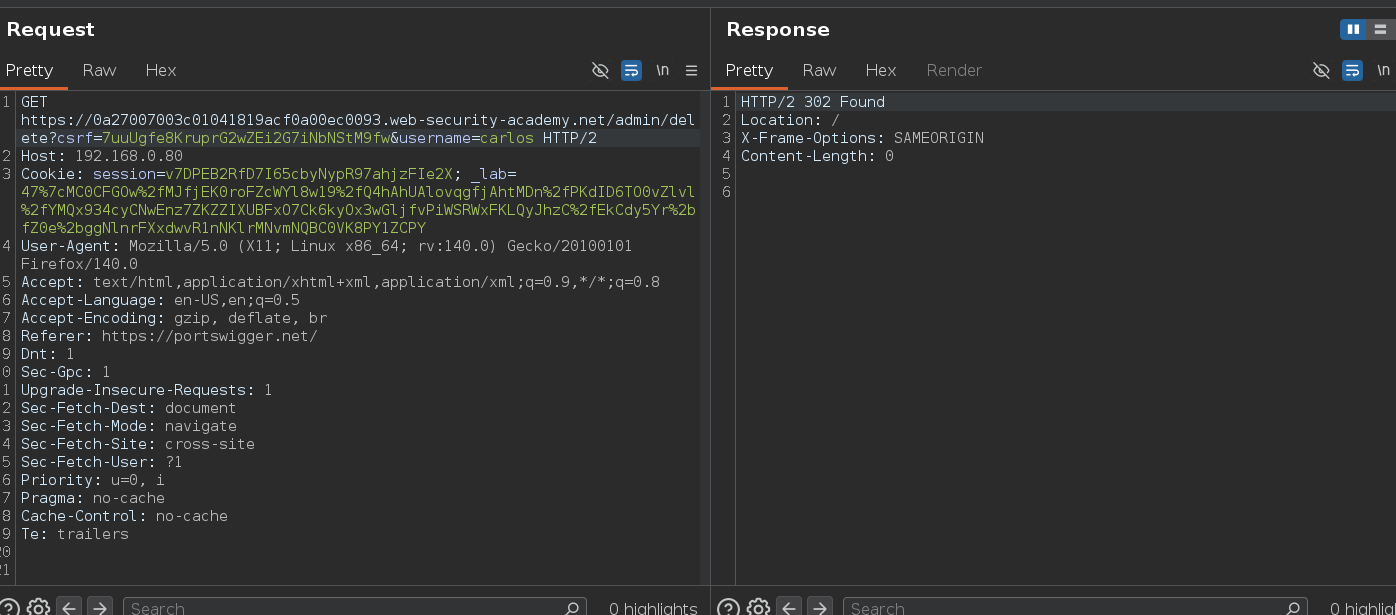Screen dimensions: 1396x615
Task: Click the Sec-Fetch-Site: cross-site line
Action: [137, 444]
